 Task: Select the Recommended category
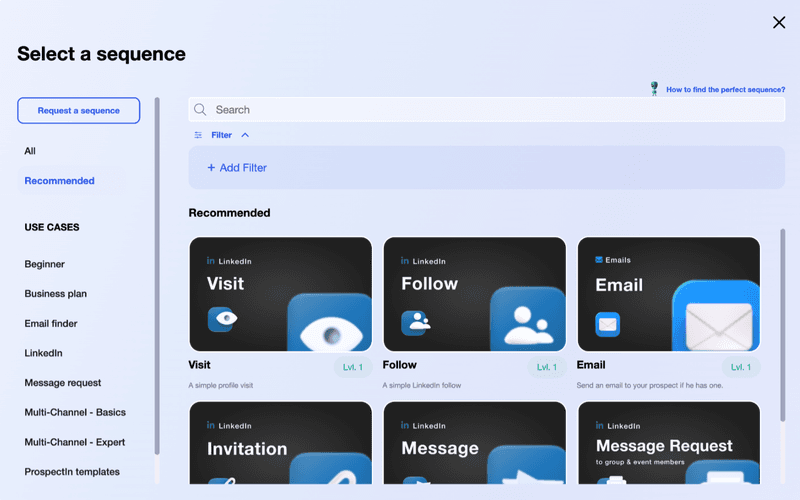[x=59, y=181]
